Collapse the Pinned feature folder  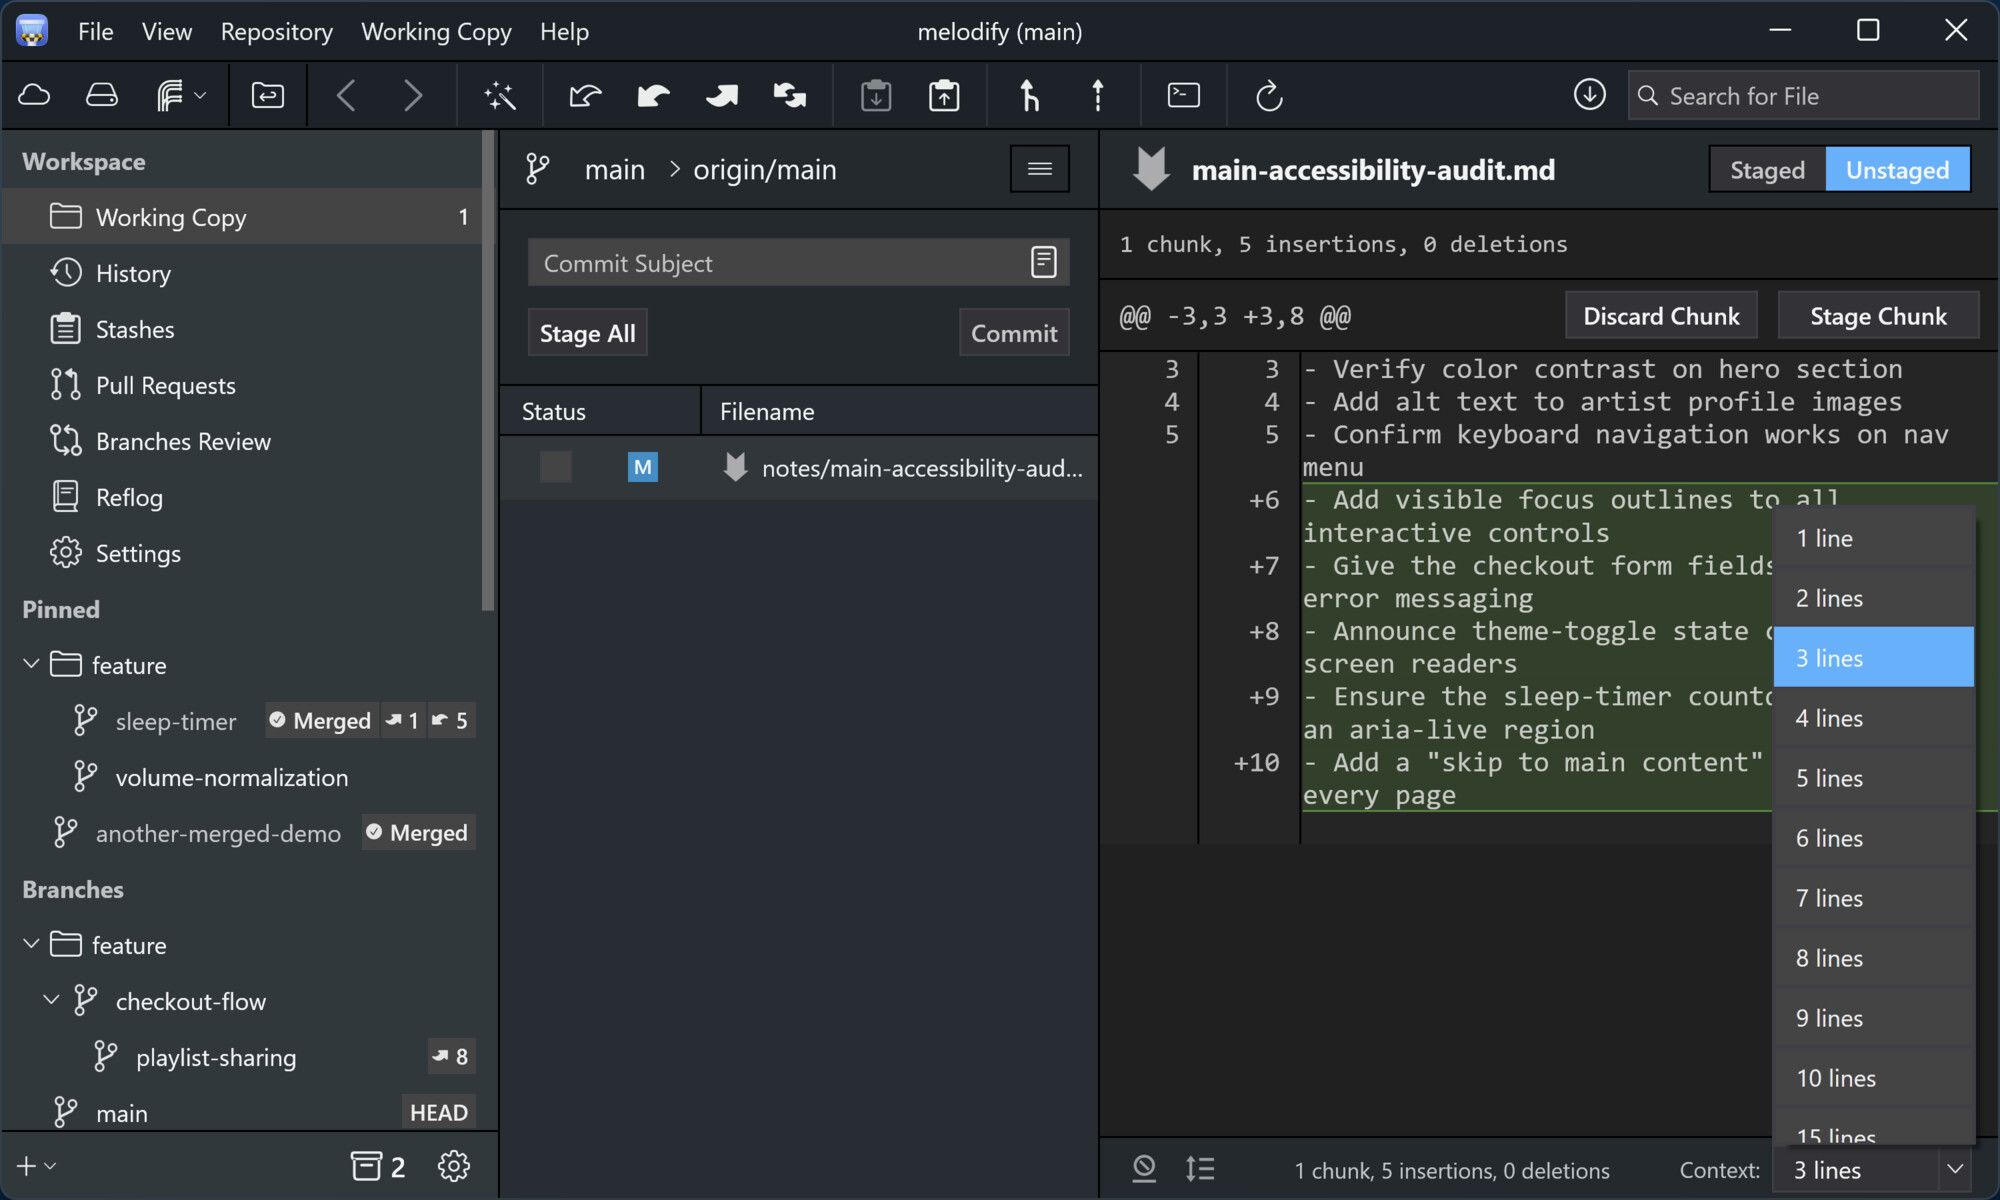pos(31,664)
